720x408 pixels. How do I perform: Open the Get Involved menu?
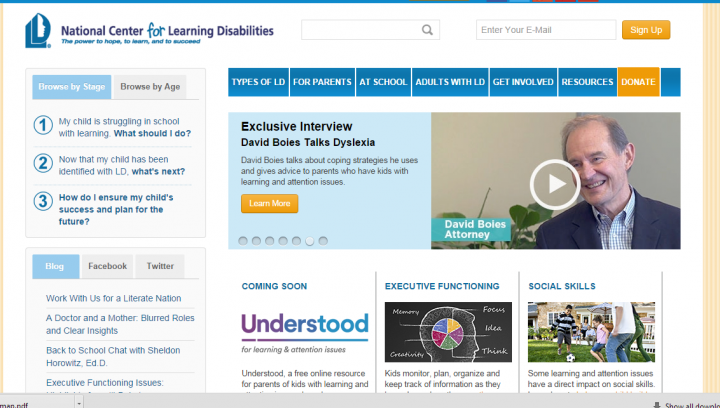523,82
